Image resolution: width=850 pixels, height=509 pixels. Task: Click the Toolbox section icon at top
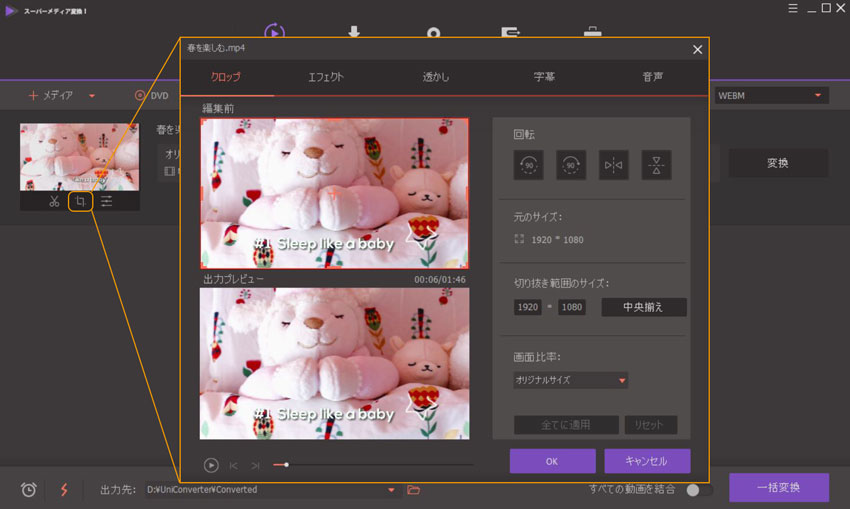click(593, 31)
